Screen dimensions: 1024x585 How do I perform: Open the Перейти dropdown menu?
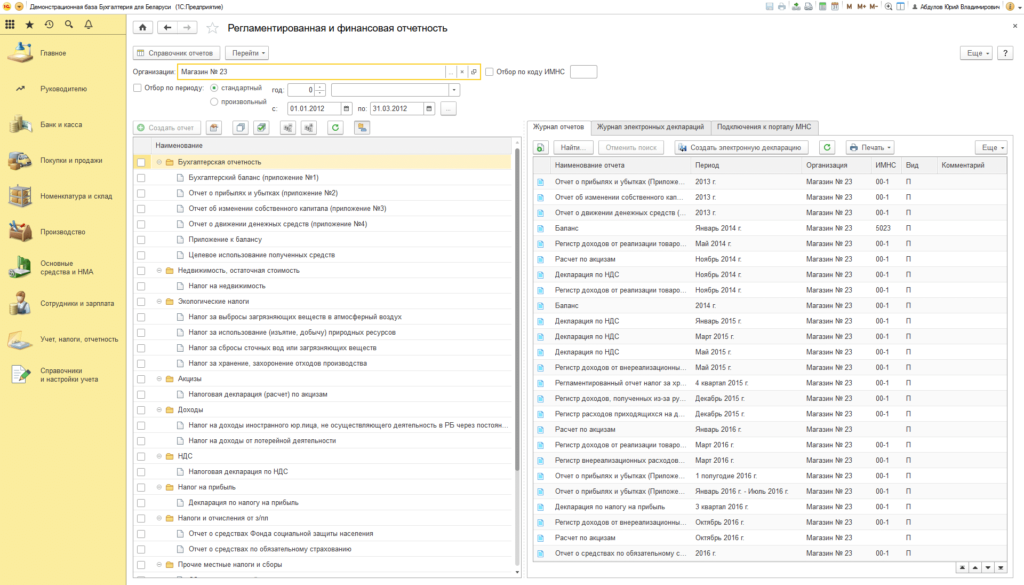click(x=247, y=53)
